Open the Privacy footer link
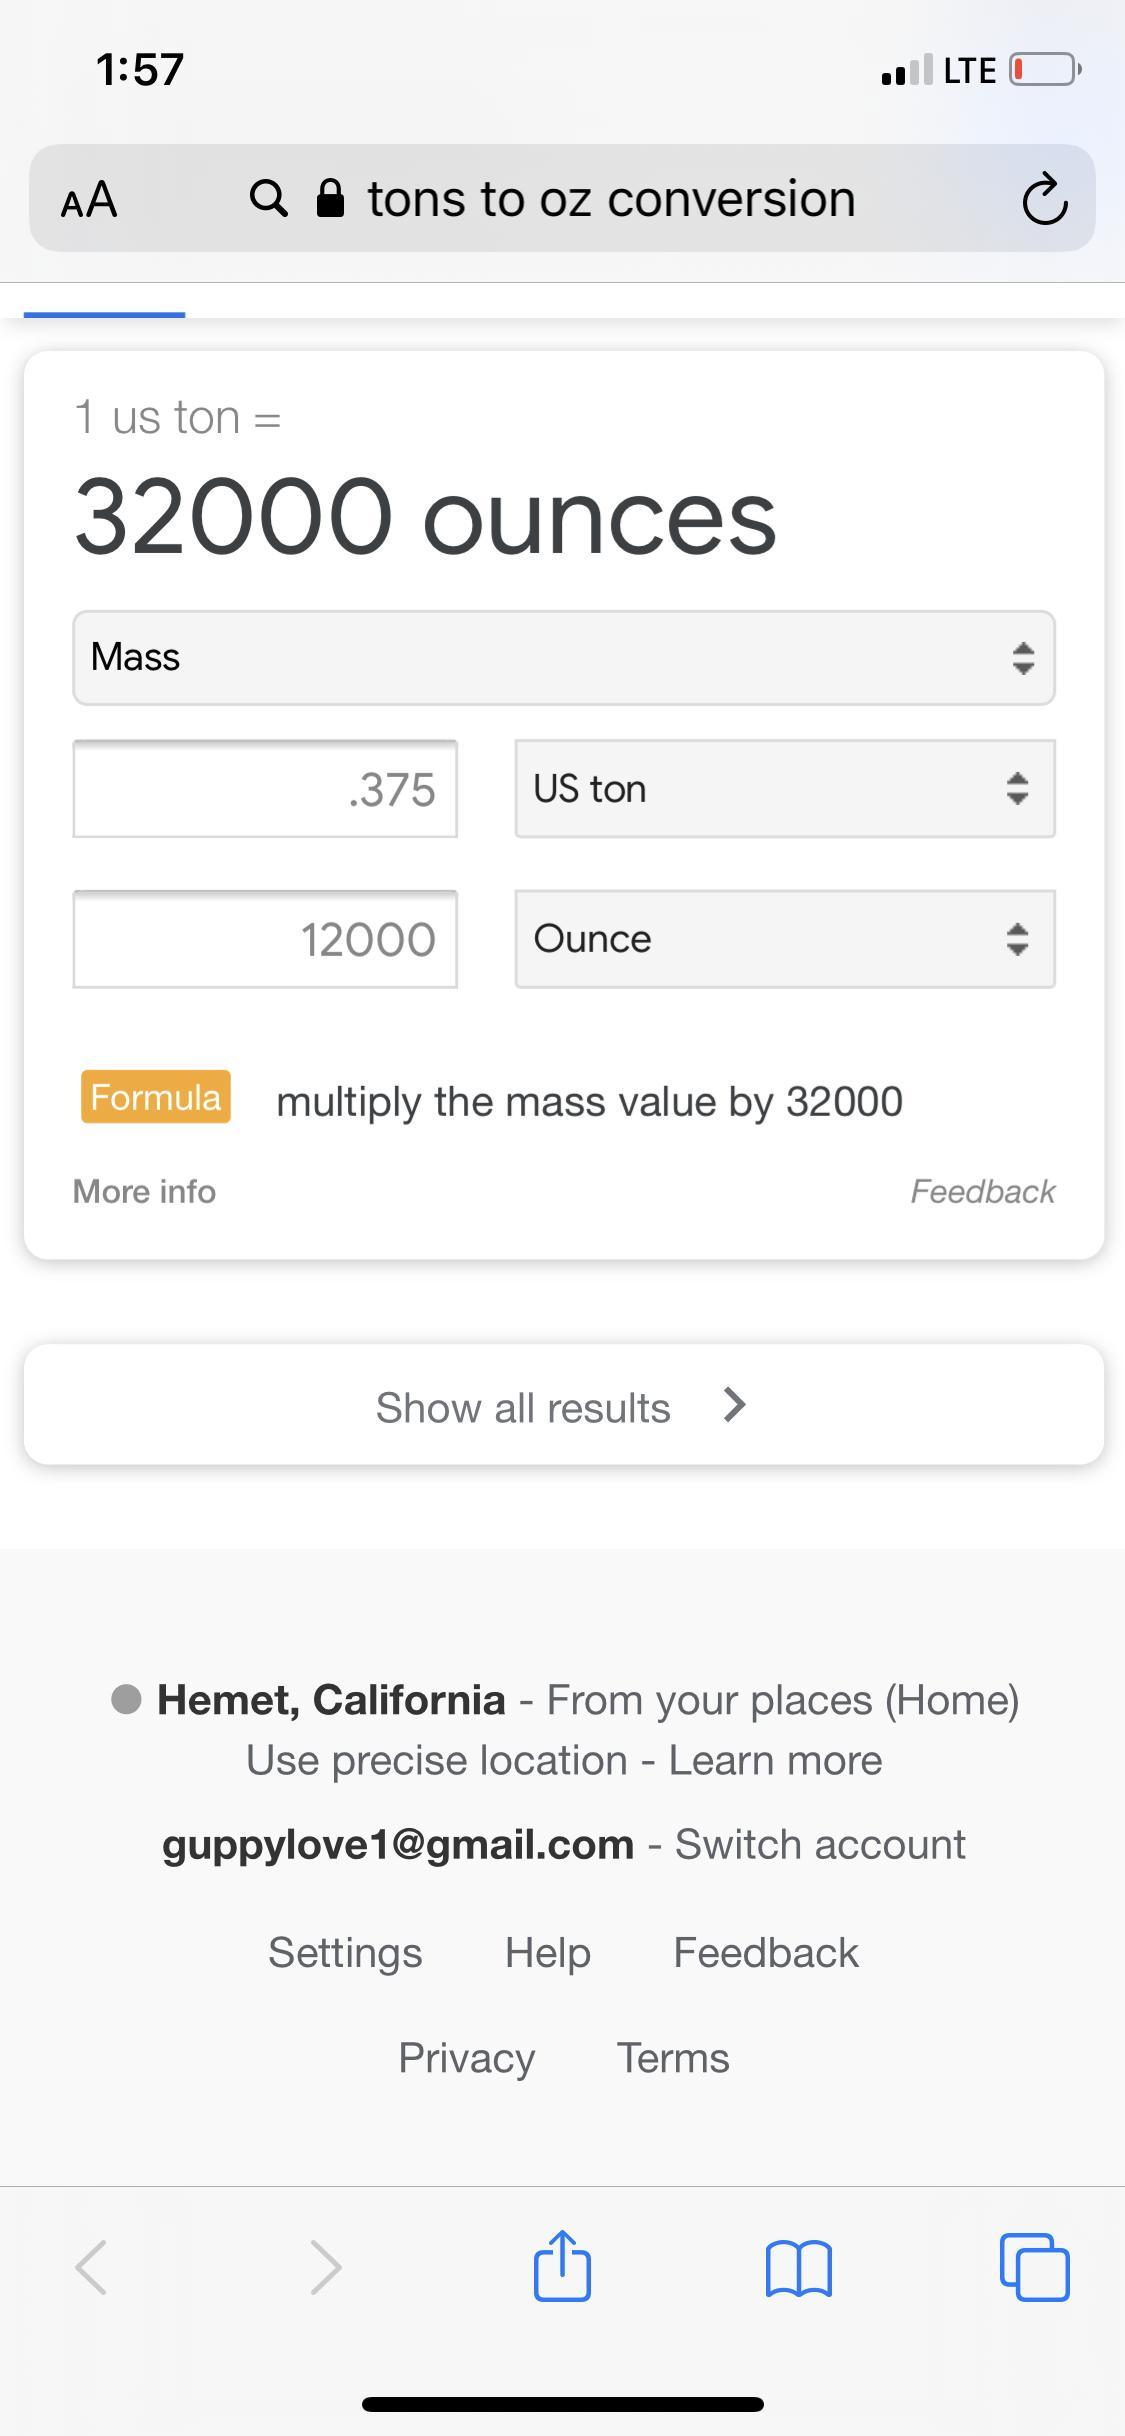 466,2057
